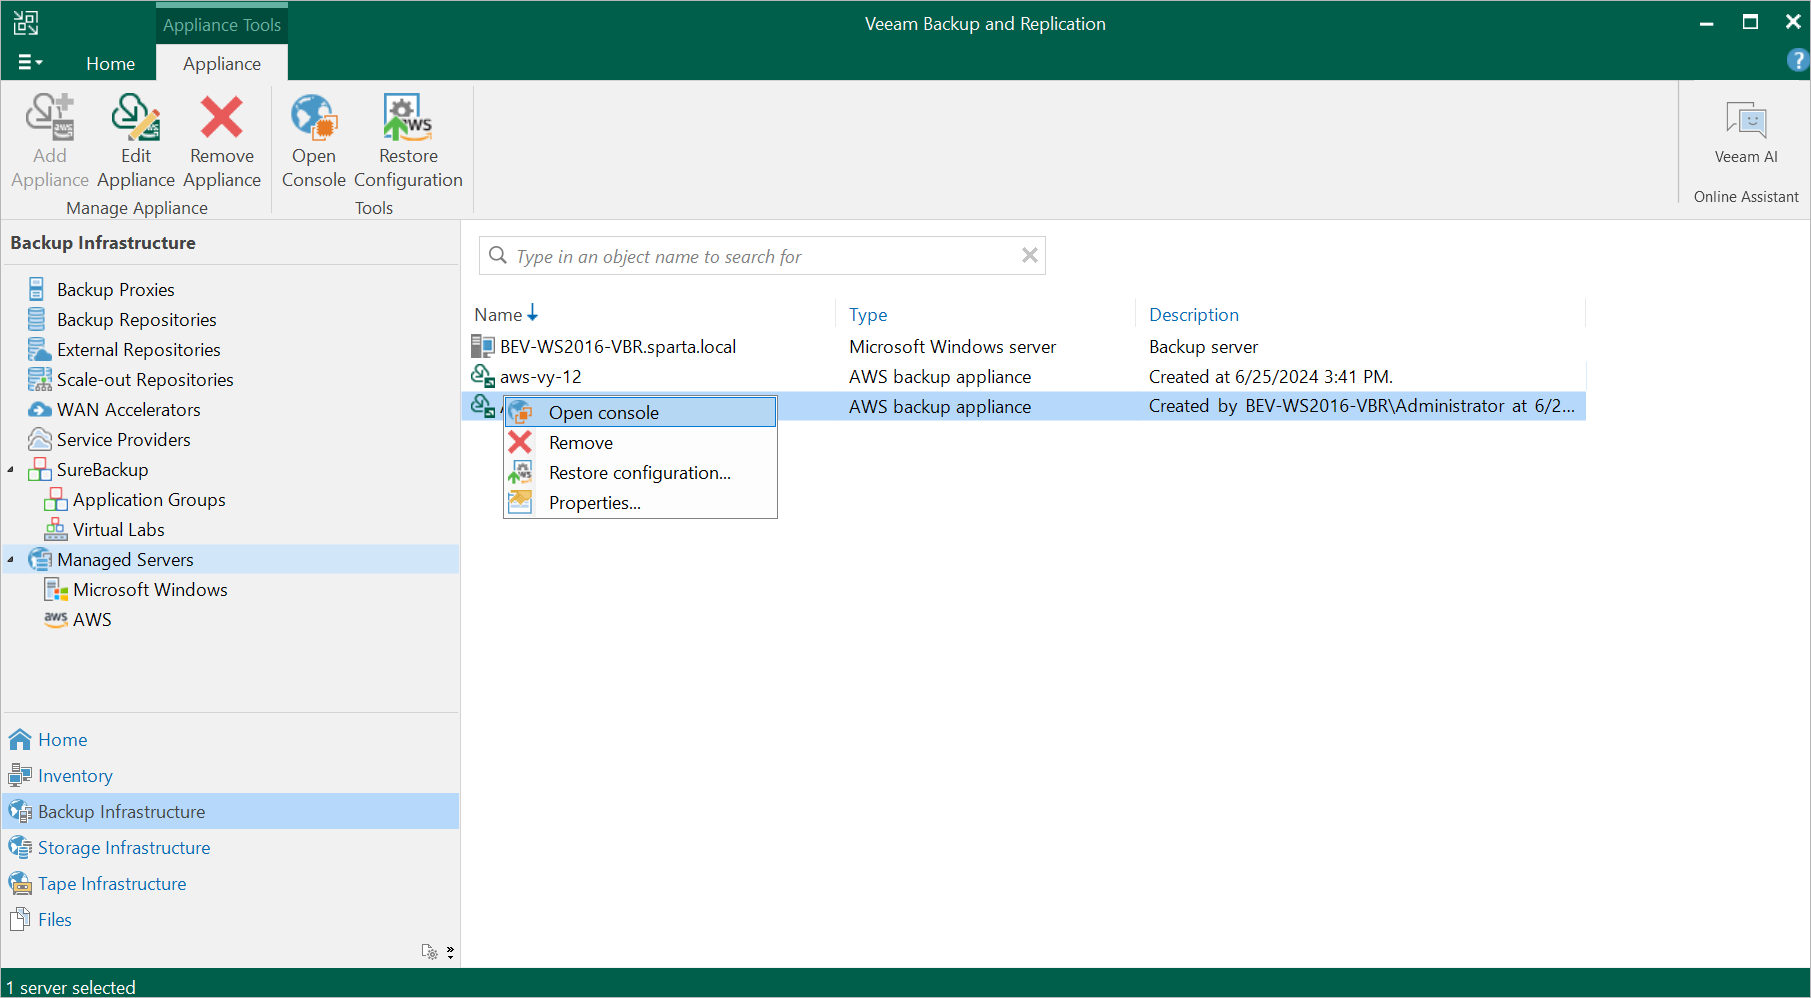Screen dimensions: 1811x998
Task: Select WAN Accelerators in the tree
Action: pos(128,409)
